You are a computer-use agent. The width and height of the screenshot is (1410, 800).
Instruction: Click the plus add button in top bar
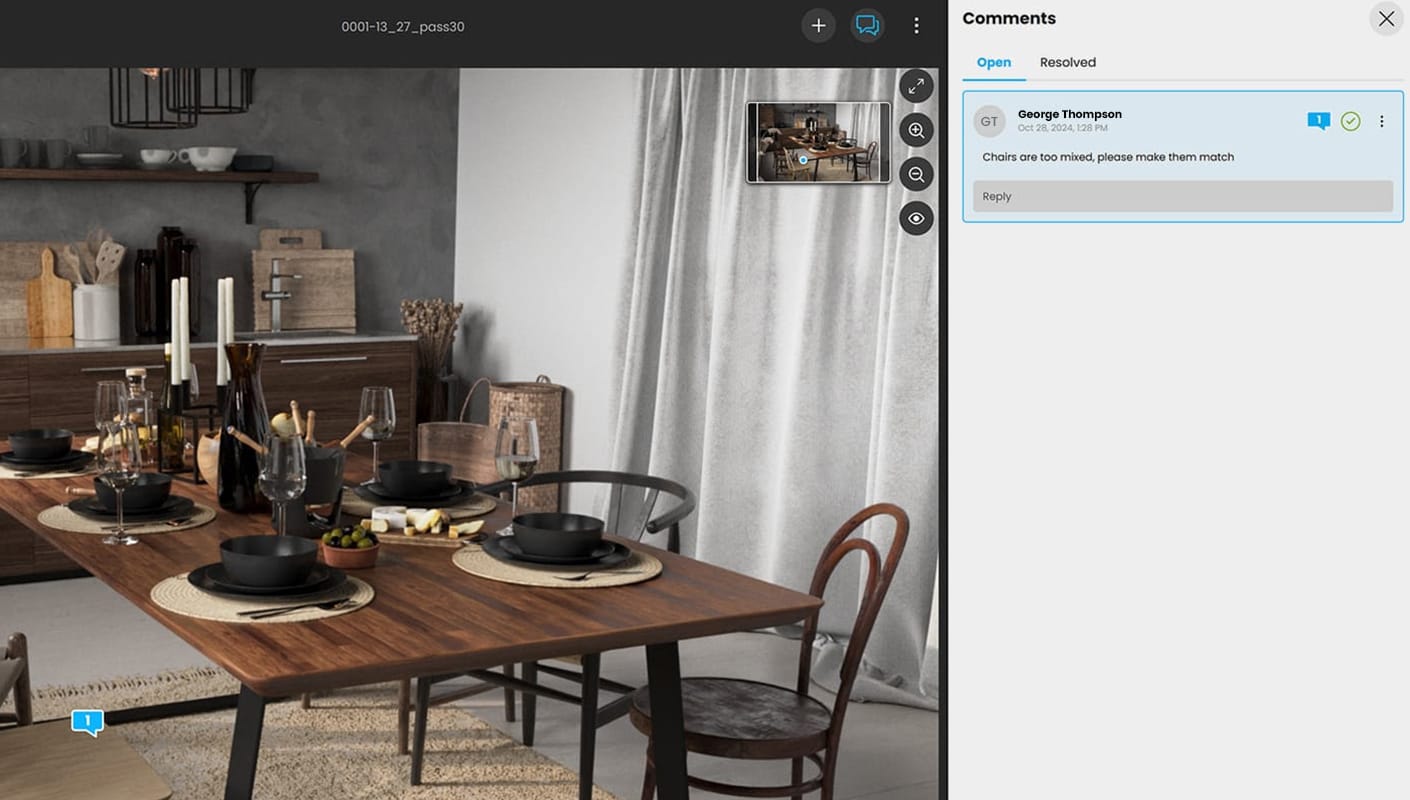pyautogui.click(x=818, y=26)
